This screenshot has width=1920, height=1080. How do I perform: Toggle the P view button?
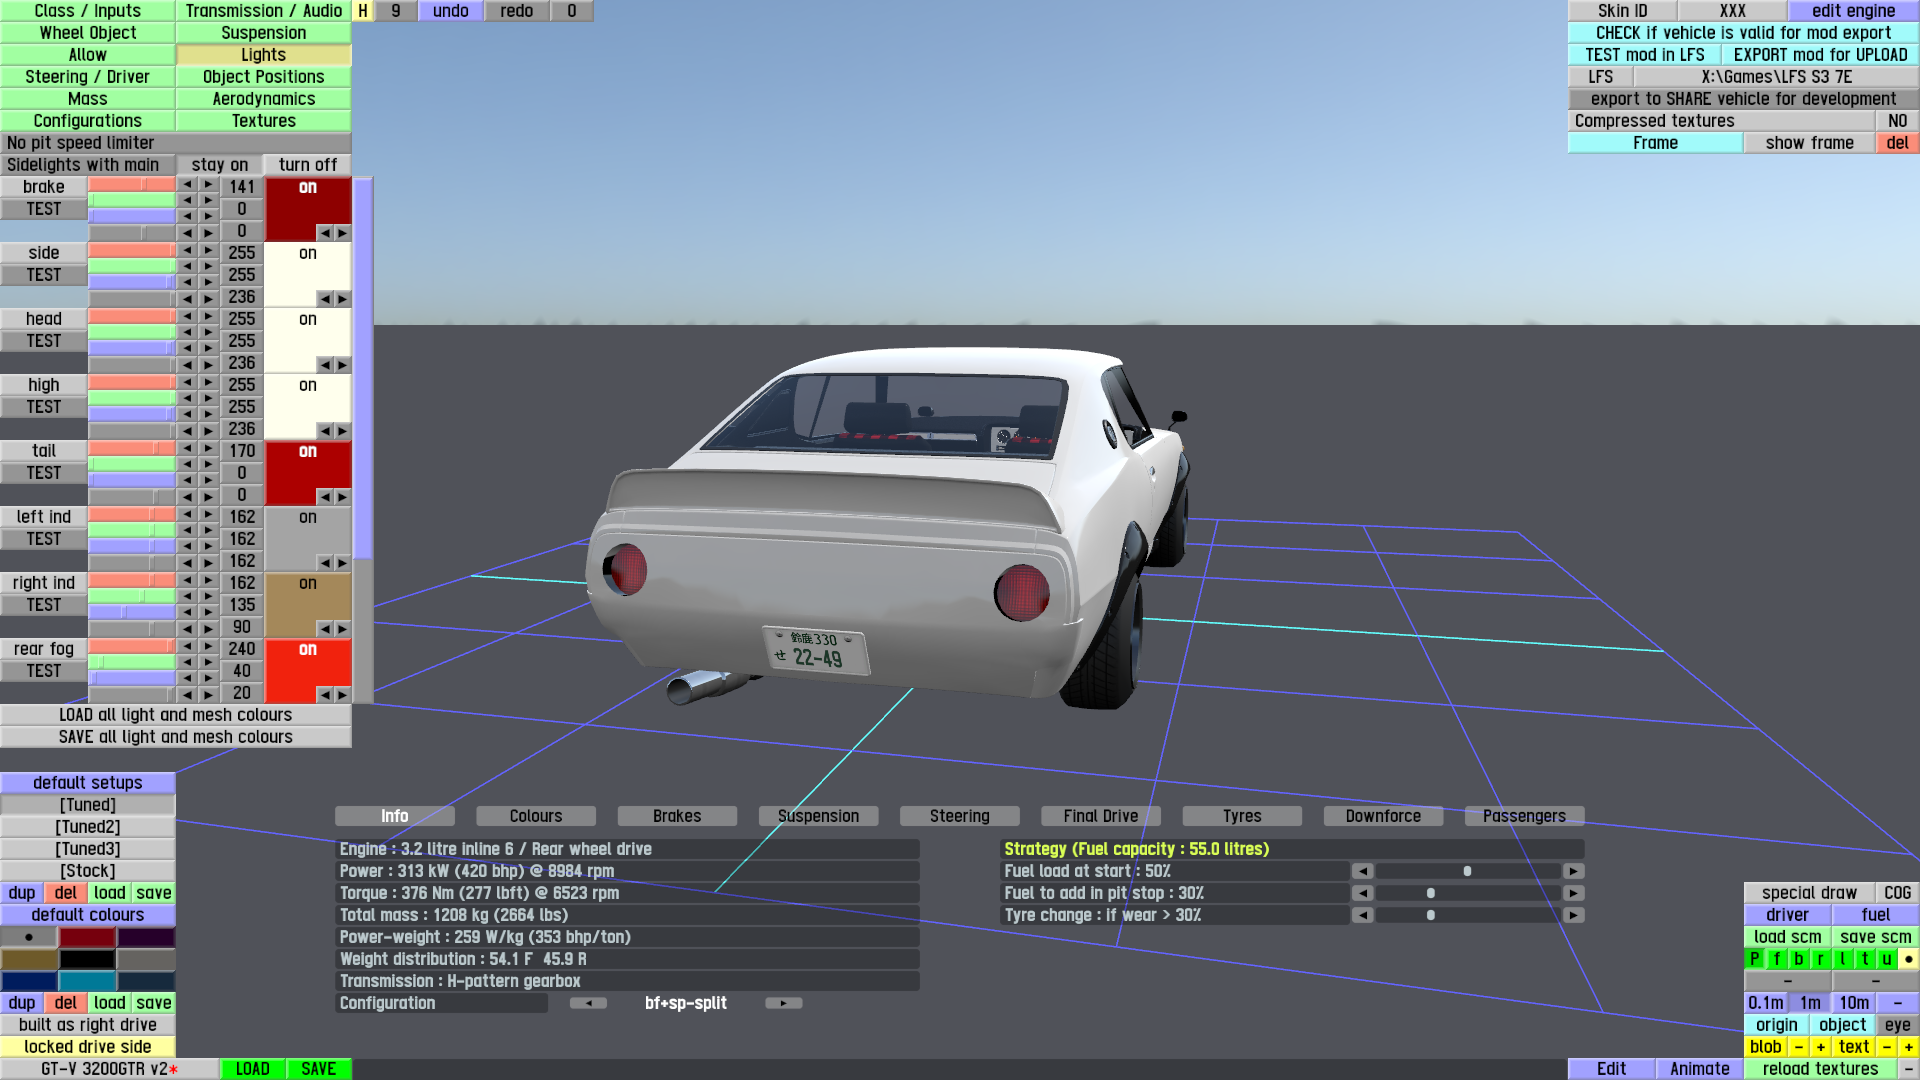point(1755,959)
